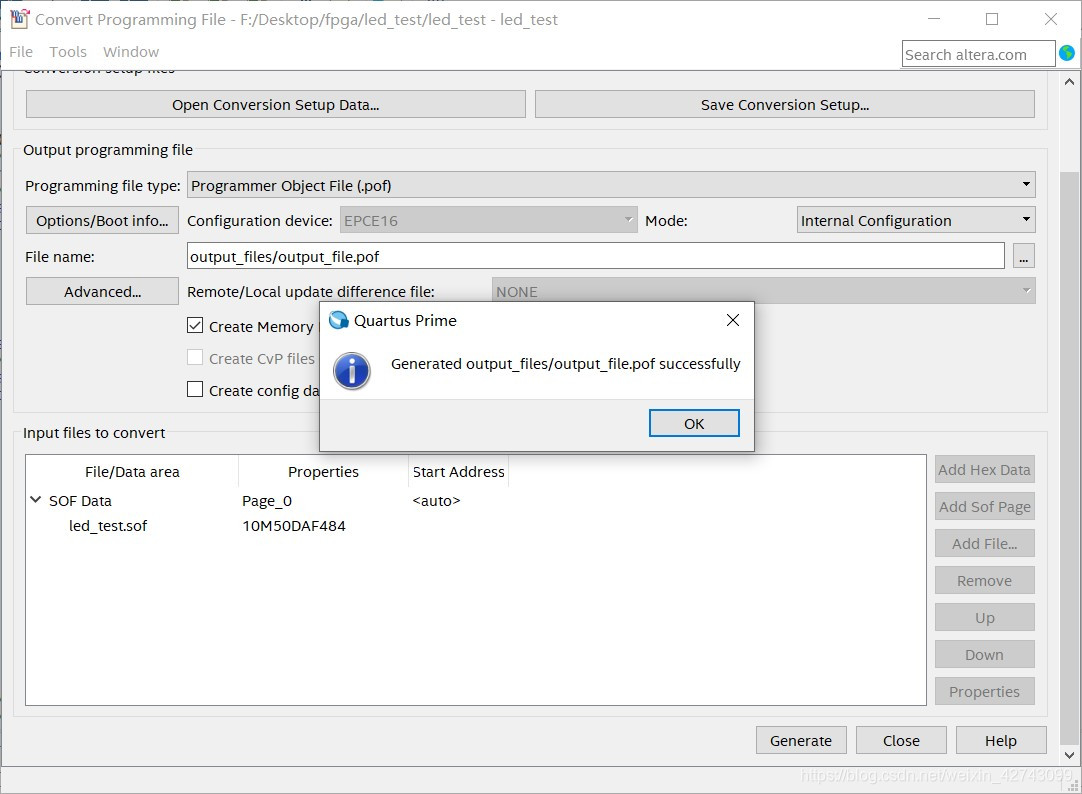
Task: Click the 10M50DAF484 device cell
Action: tap(294, 526)
